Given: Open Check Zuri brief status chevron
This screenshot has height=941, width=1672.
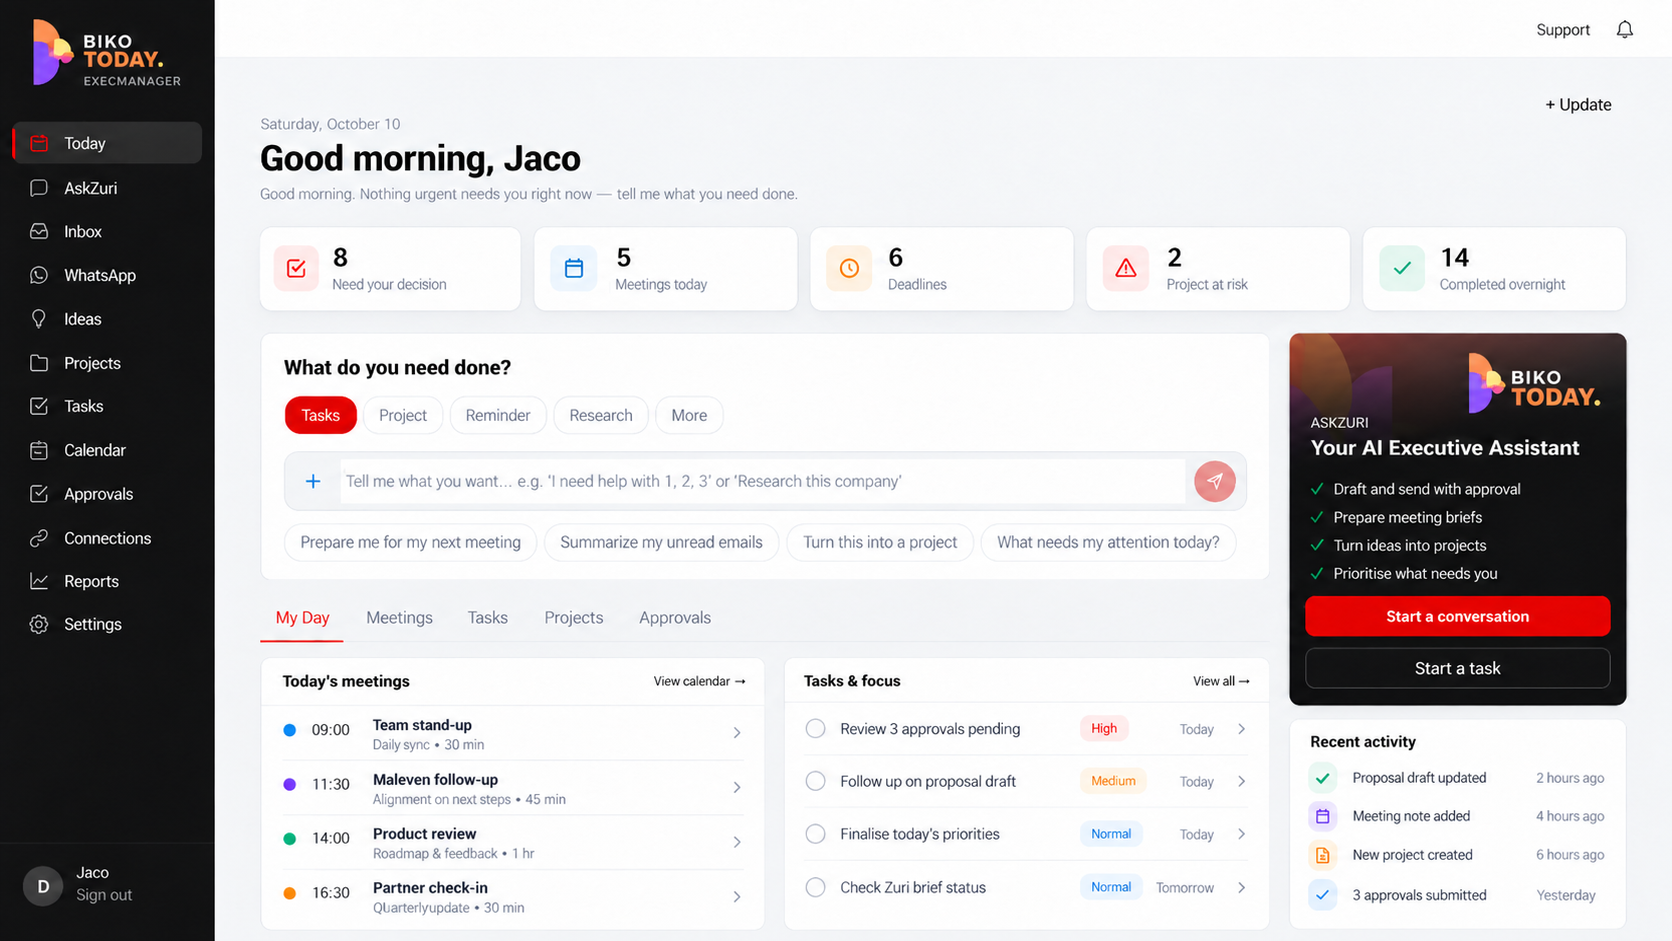Looking at the screenshot, I should click(x=1241, y=887).
